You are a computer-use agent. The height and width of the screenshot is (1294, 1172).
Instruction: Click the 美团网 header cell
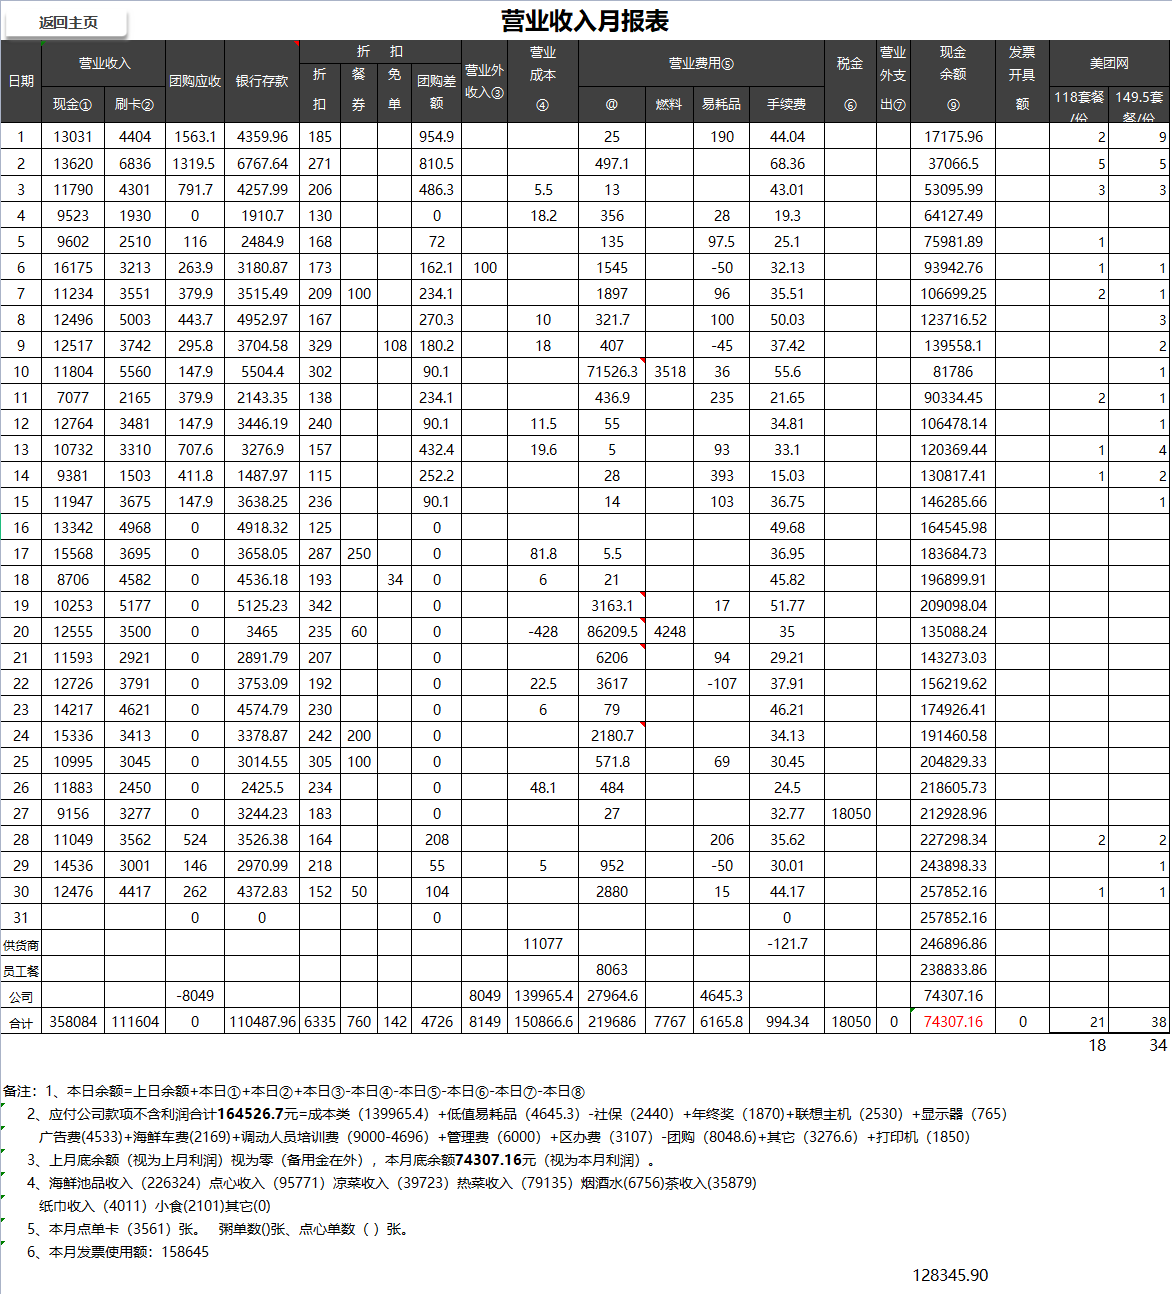click(x=1109, y=63)
